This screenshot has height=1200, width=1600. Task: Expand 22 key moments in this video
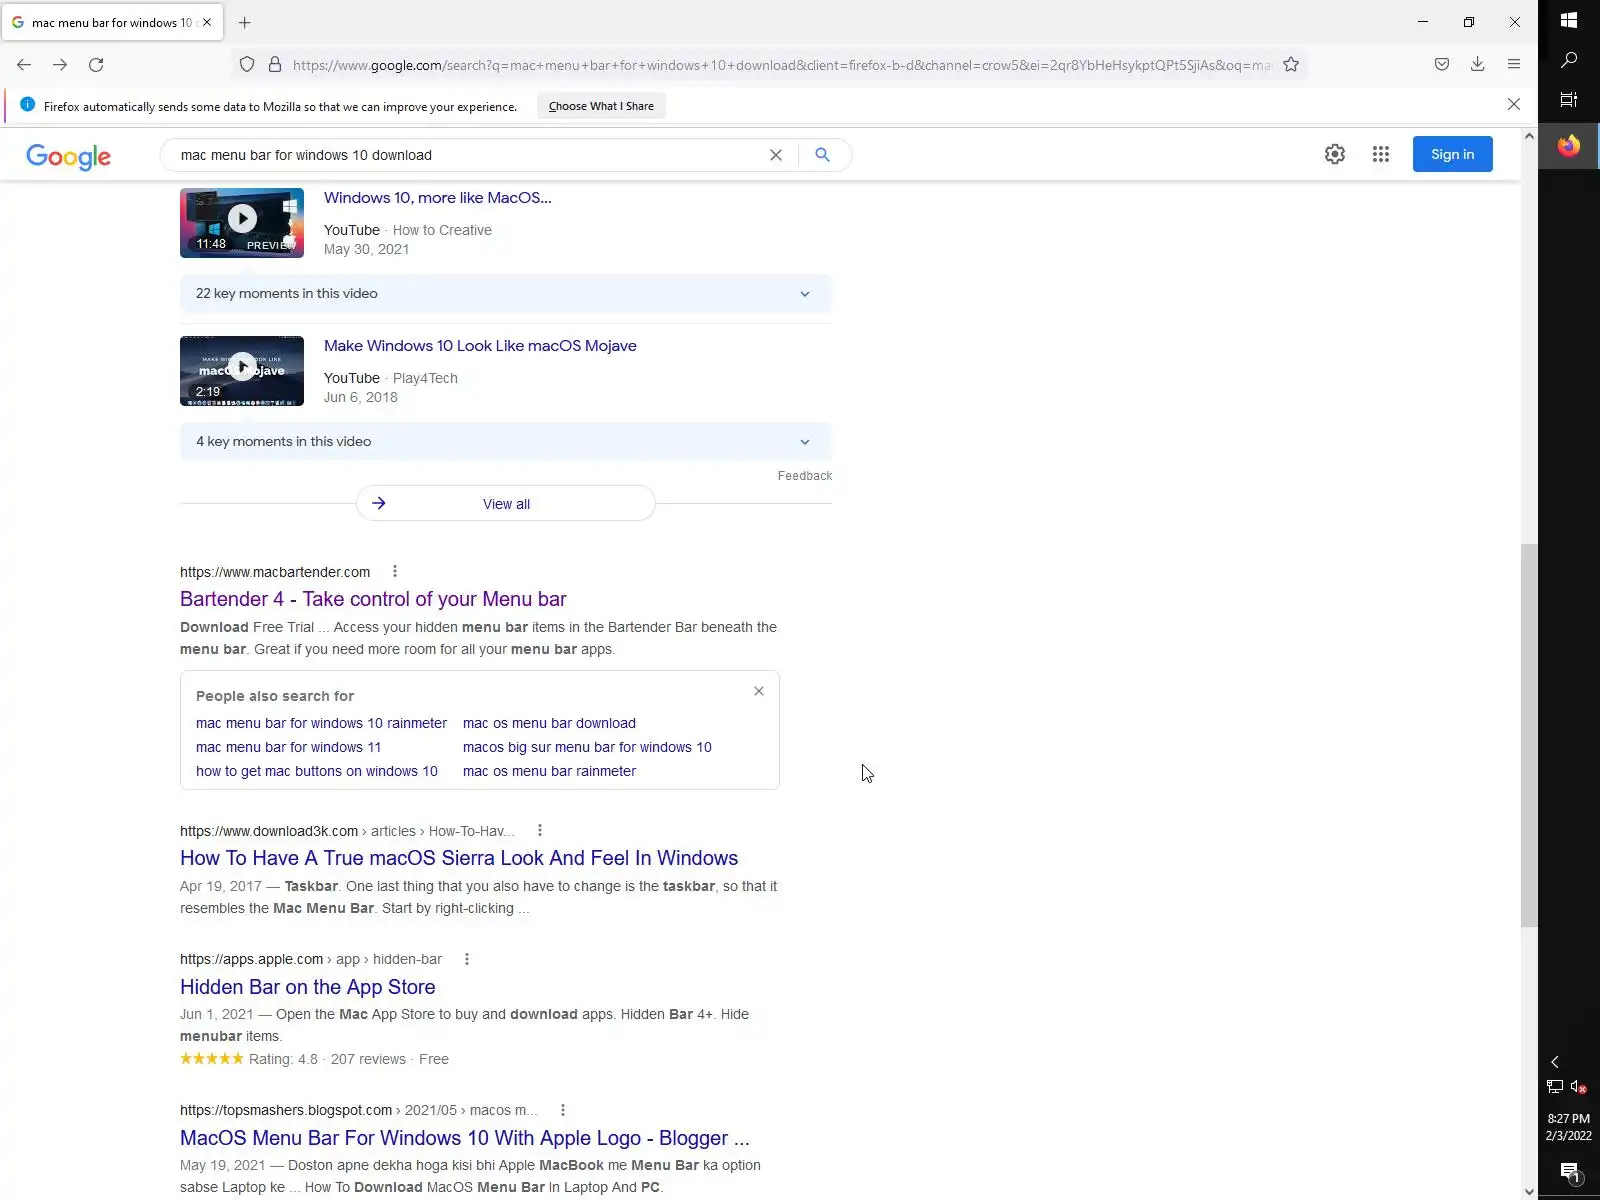[506, 294]
